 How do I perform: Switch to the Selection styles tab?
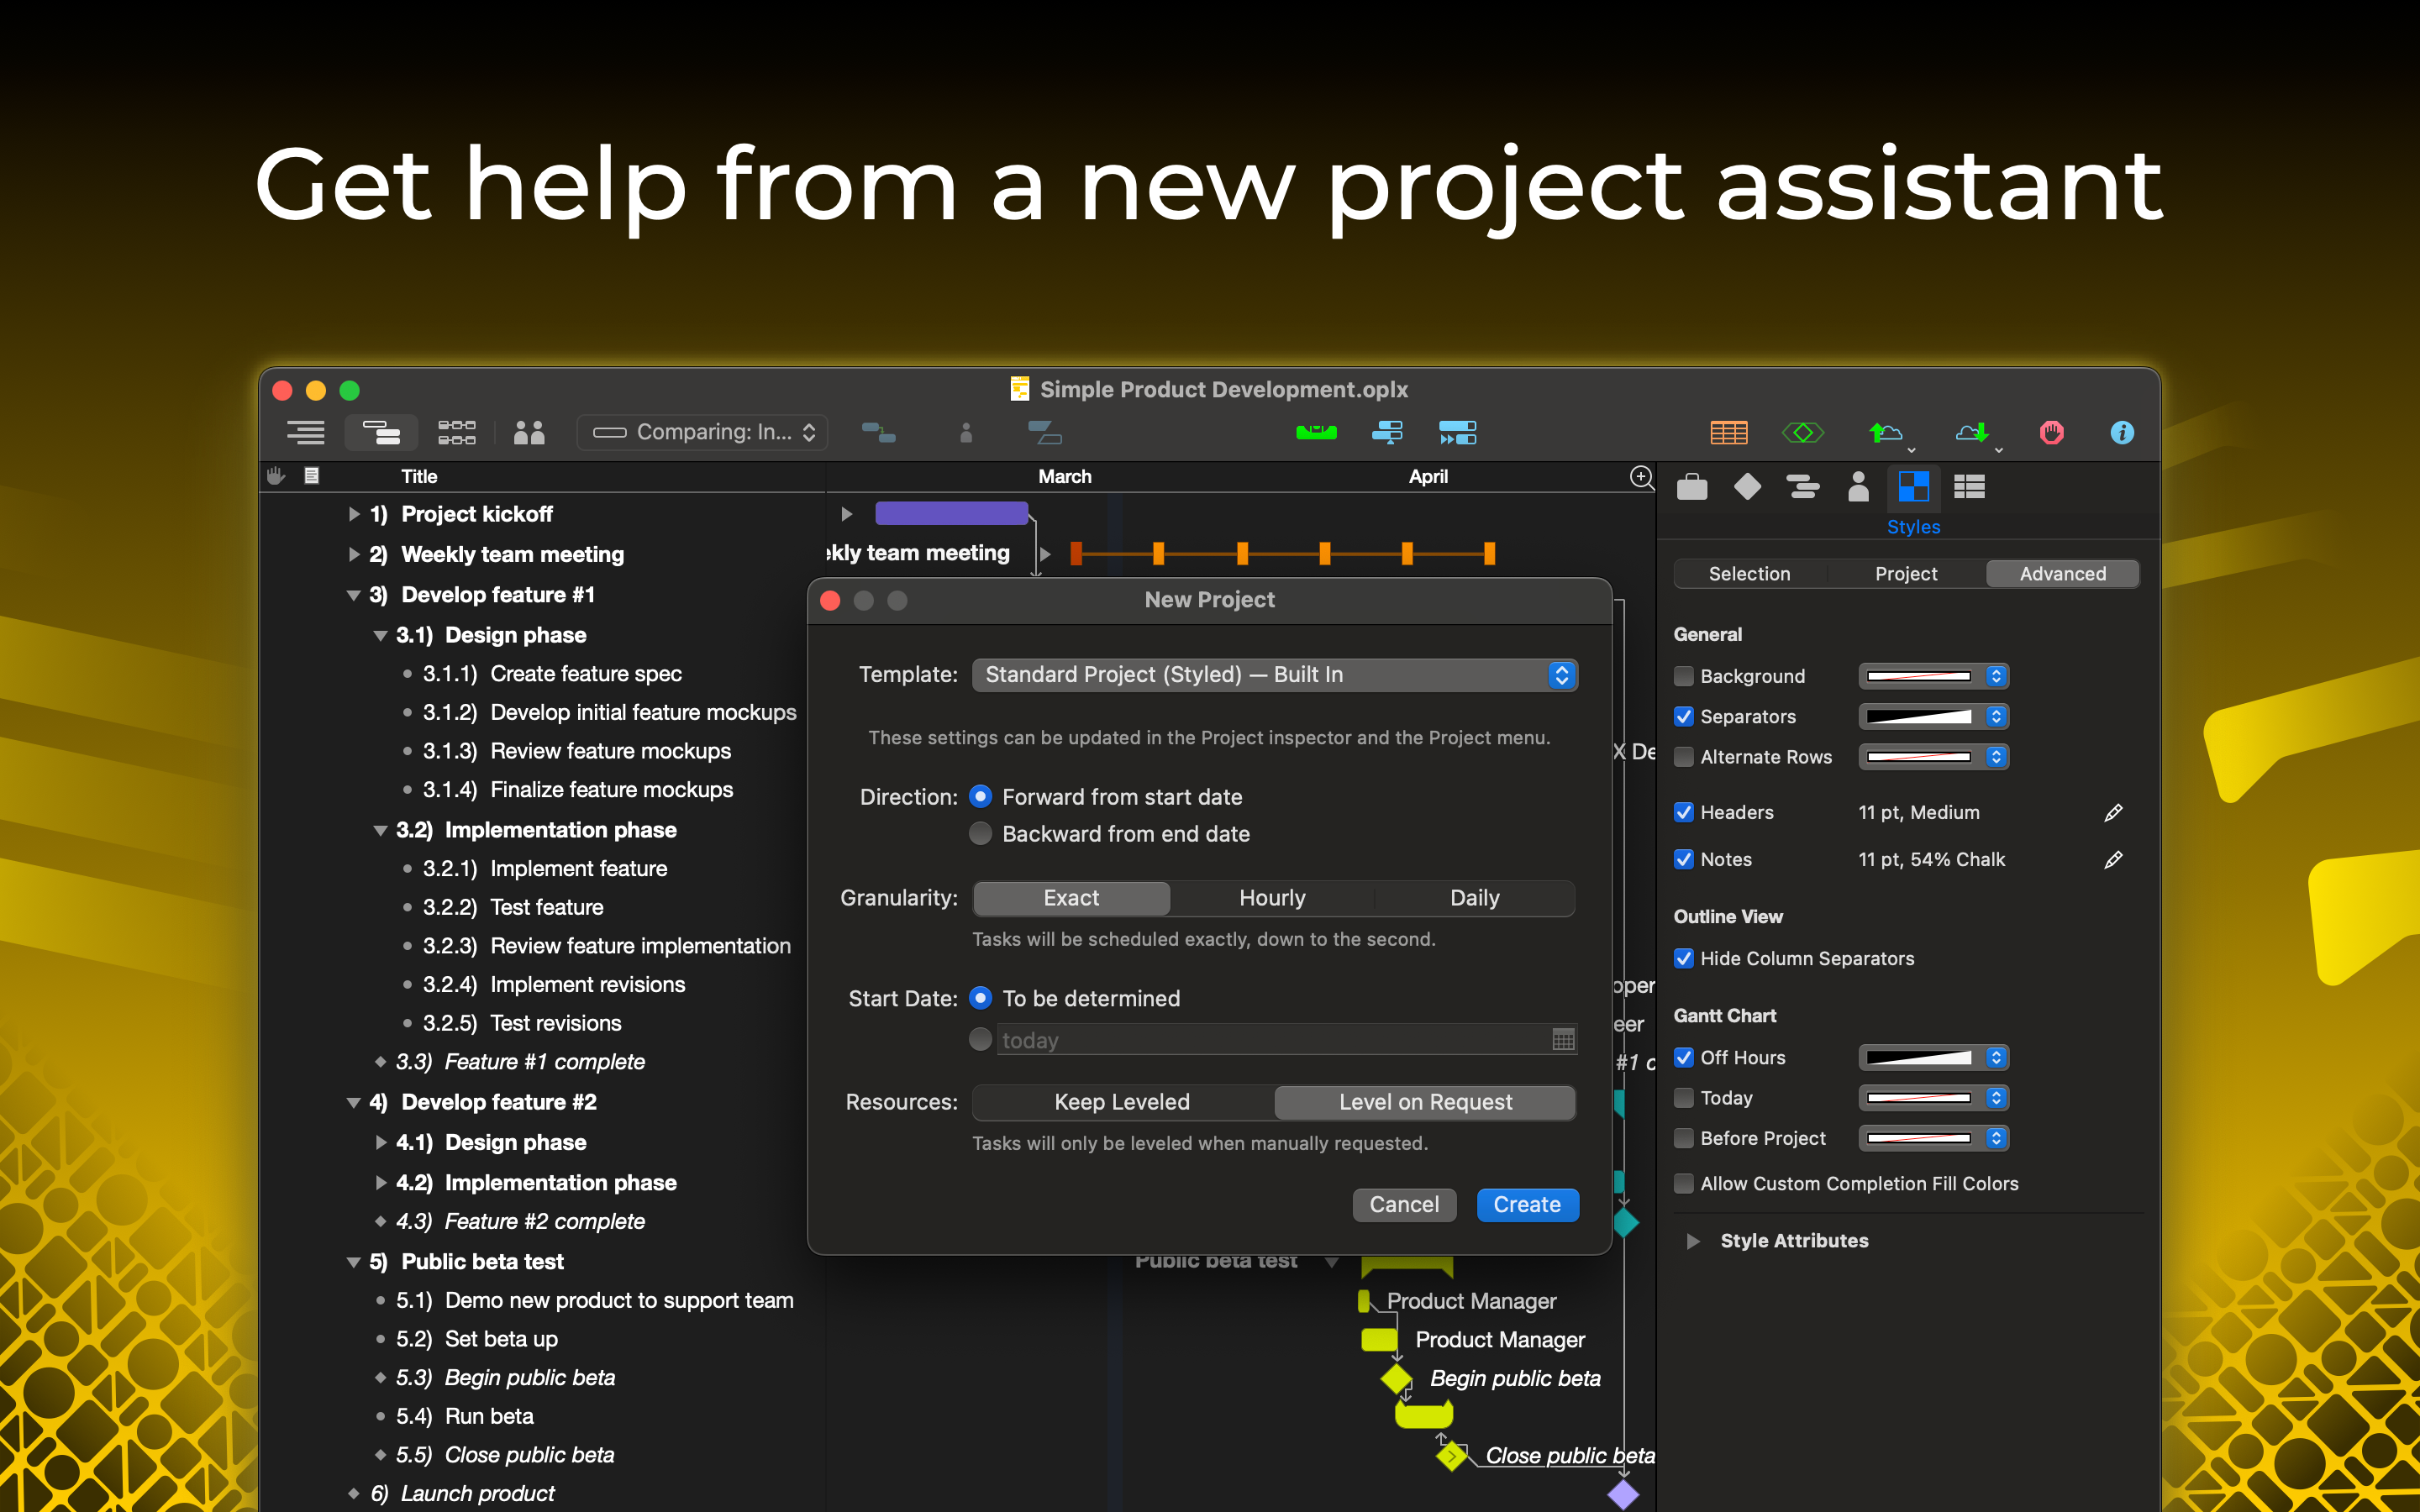coord(1749,574)
